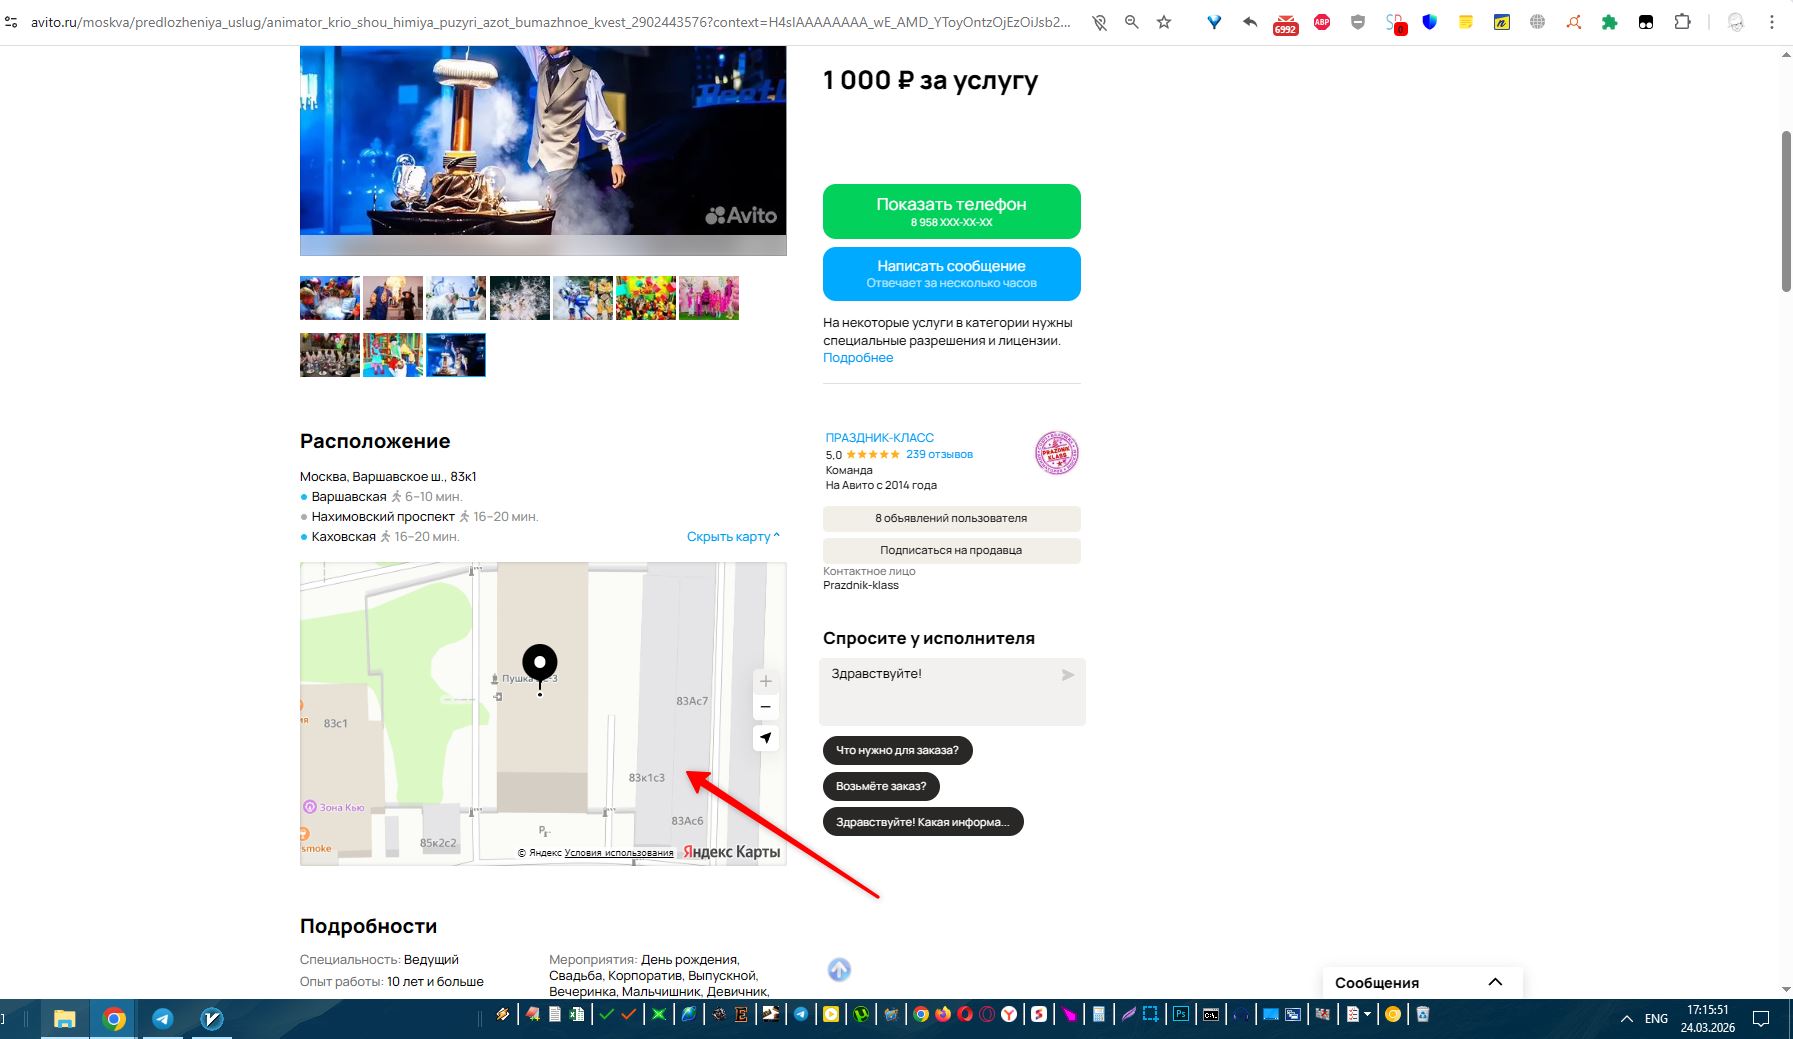The image size is (1793, 1039).
Task: Open File Explorer from the taskbar
Action: [65, 1019]
